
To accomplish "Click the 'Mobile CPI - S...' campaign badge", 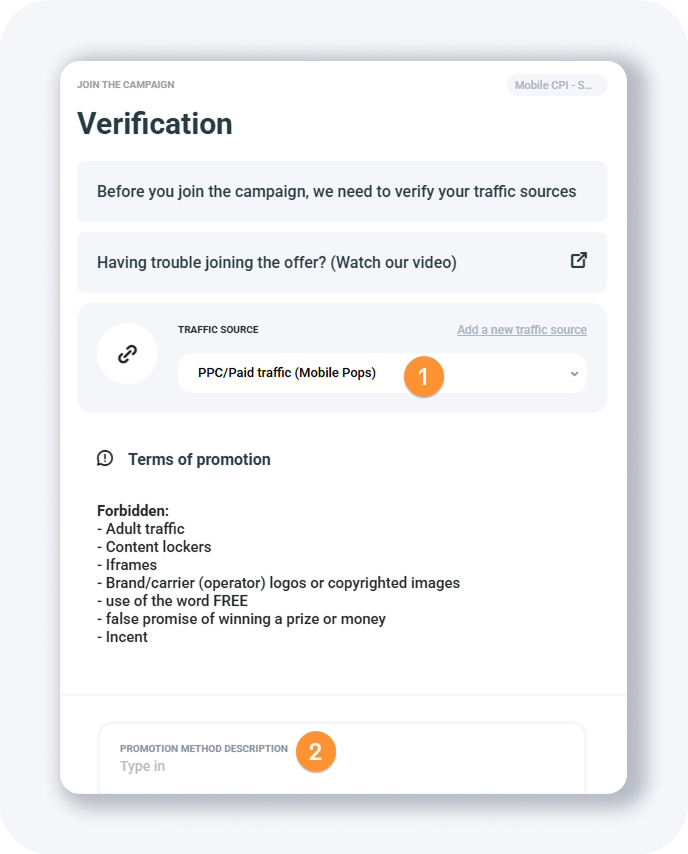I will (x=556, y=85).
